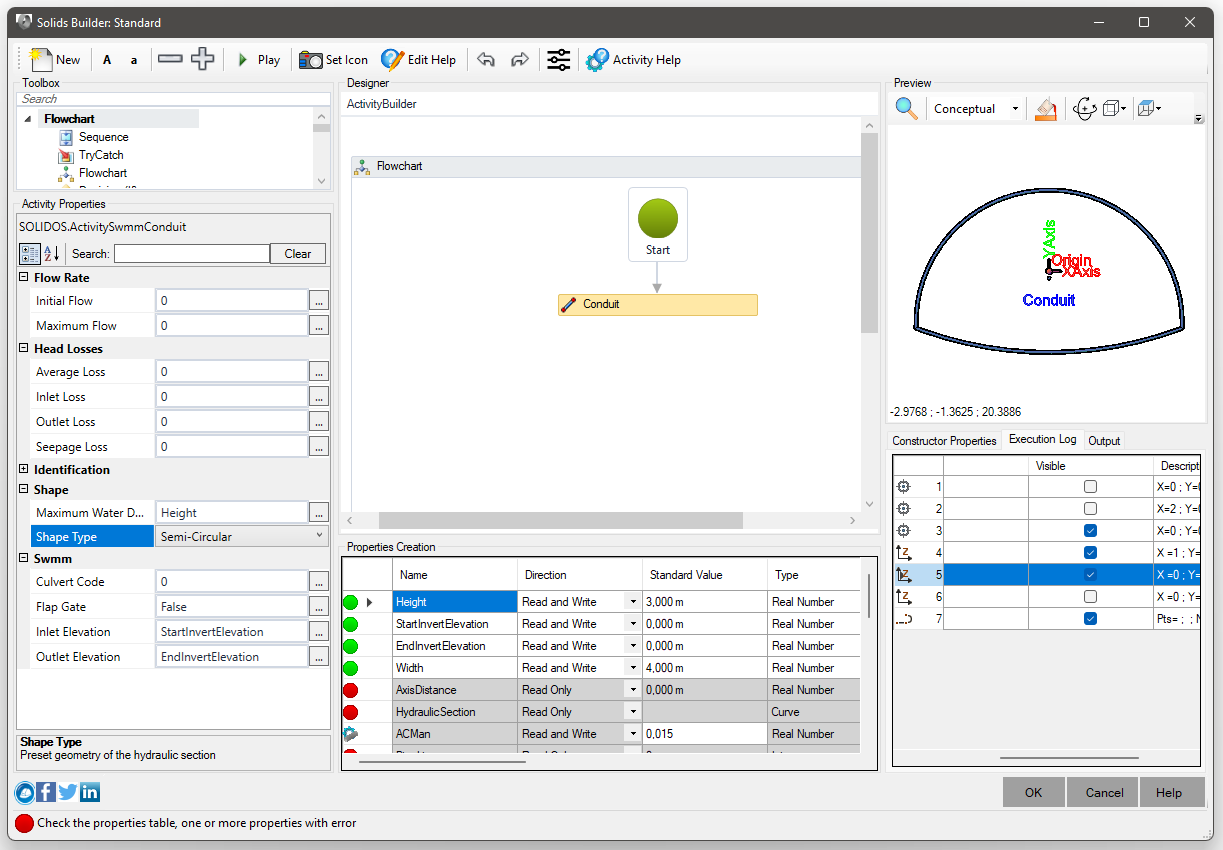Select the Conduit activity node
The width and height of the screenshot is (1223, 850).
point(657,304)
